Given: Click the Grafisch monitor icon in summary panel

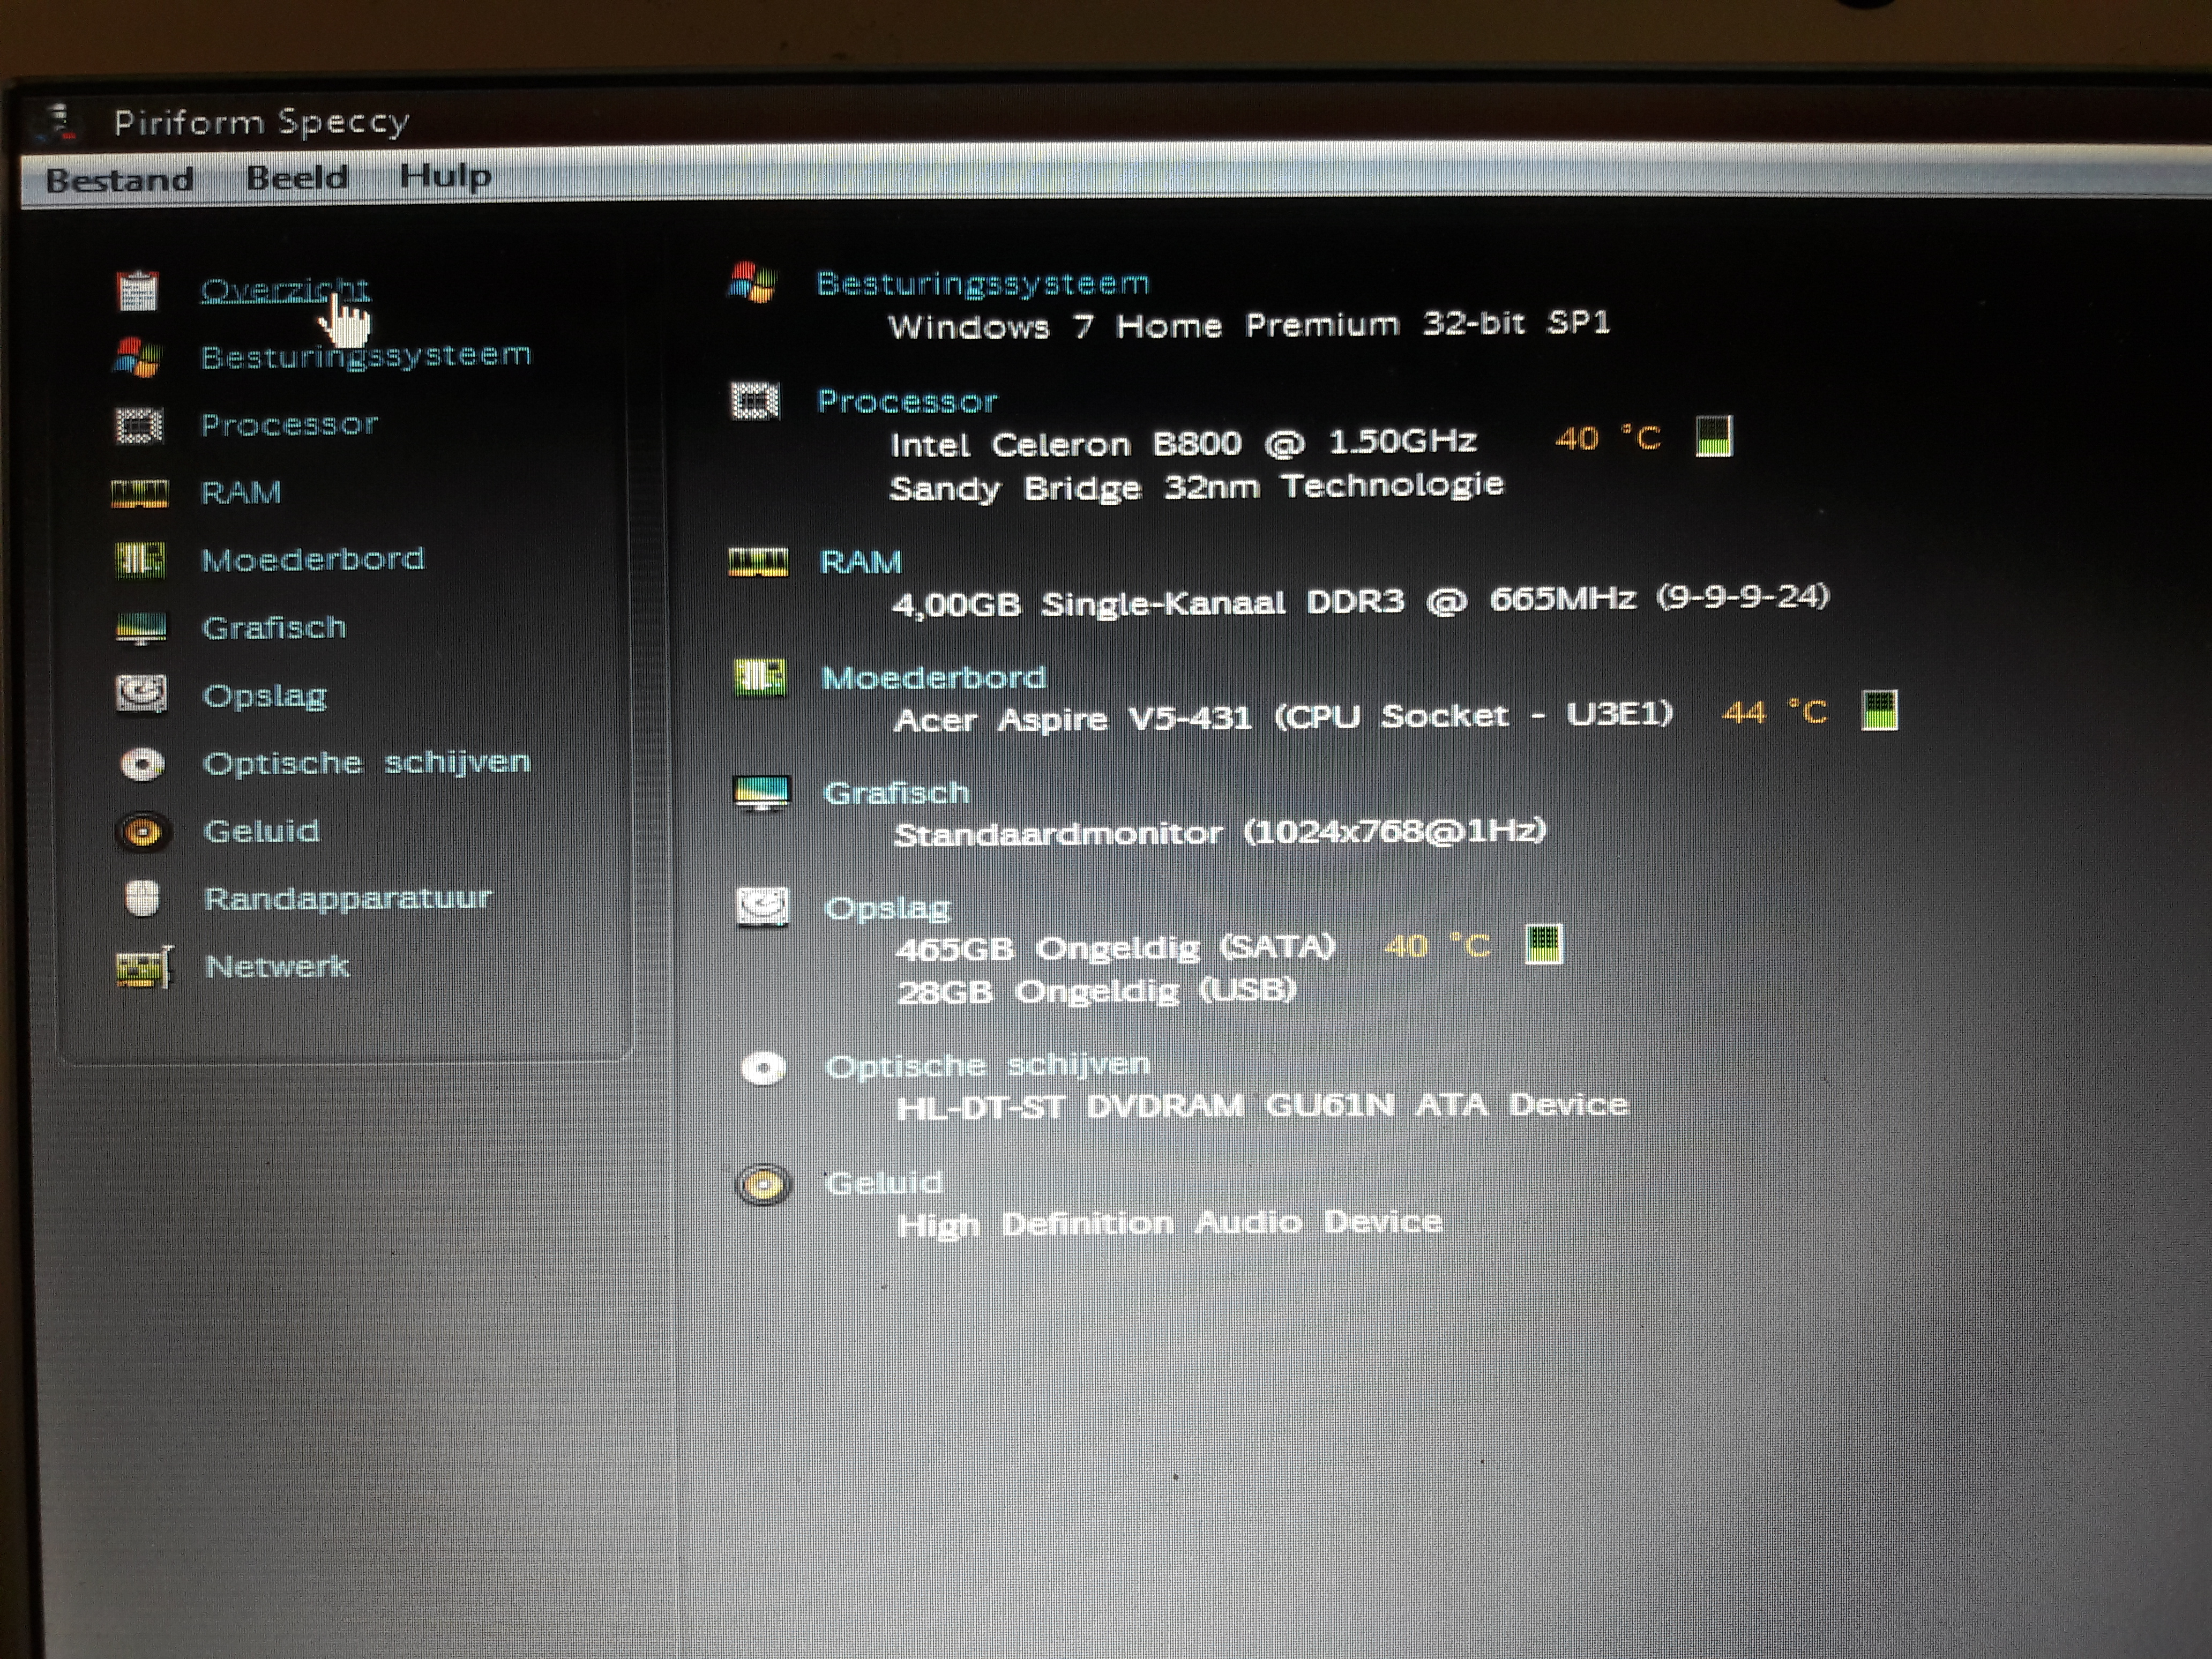Looking at the screenshot, I should (762, 793).
